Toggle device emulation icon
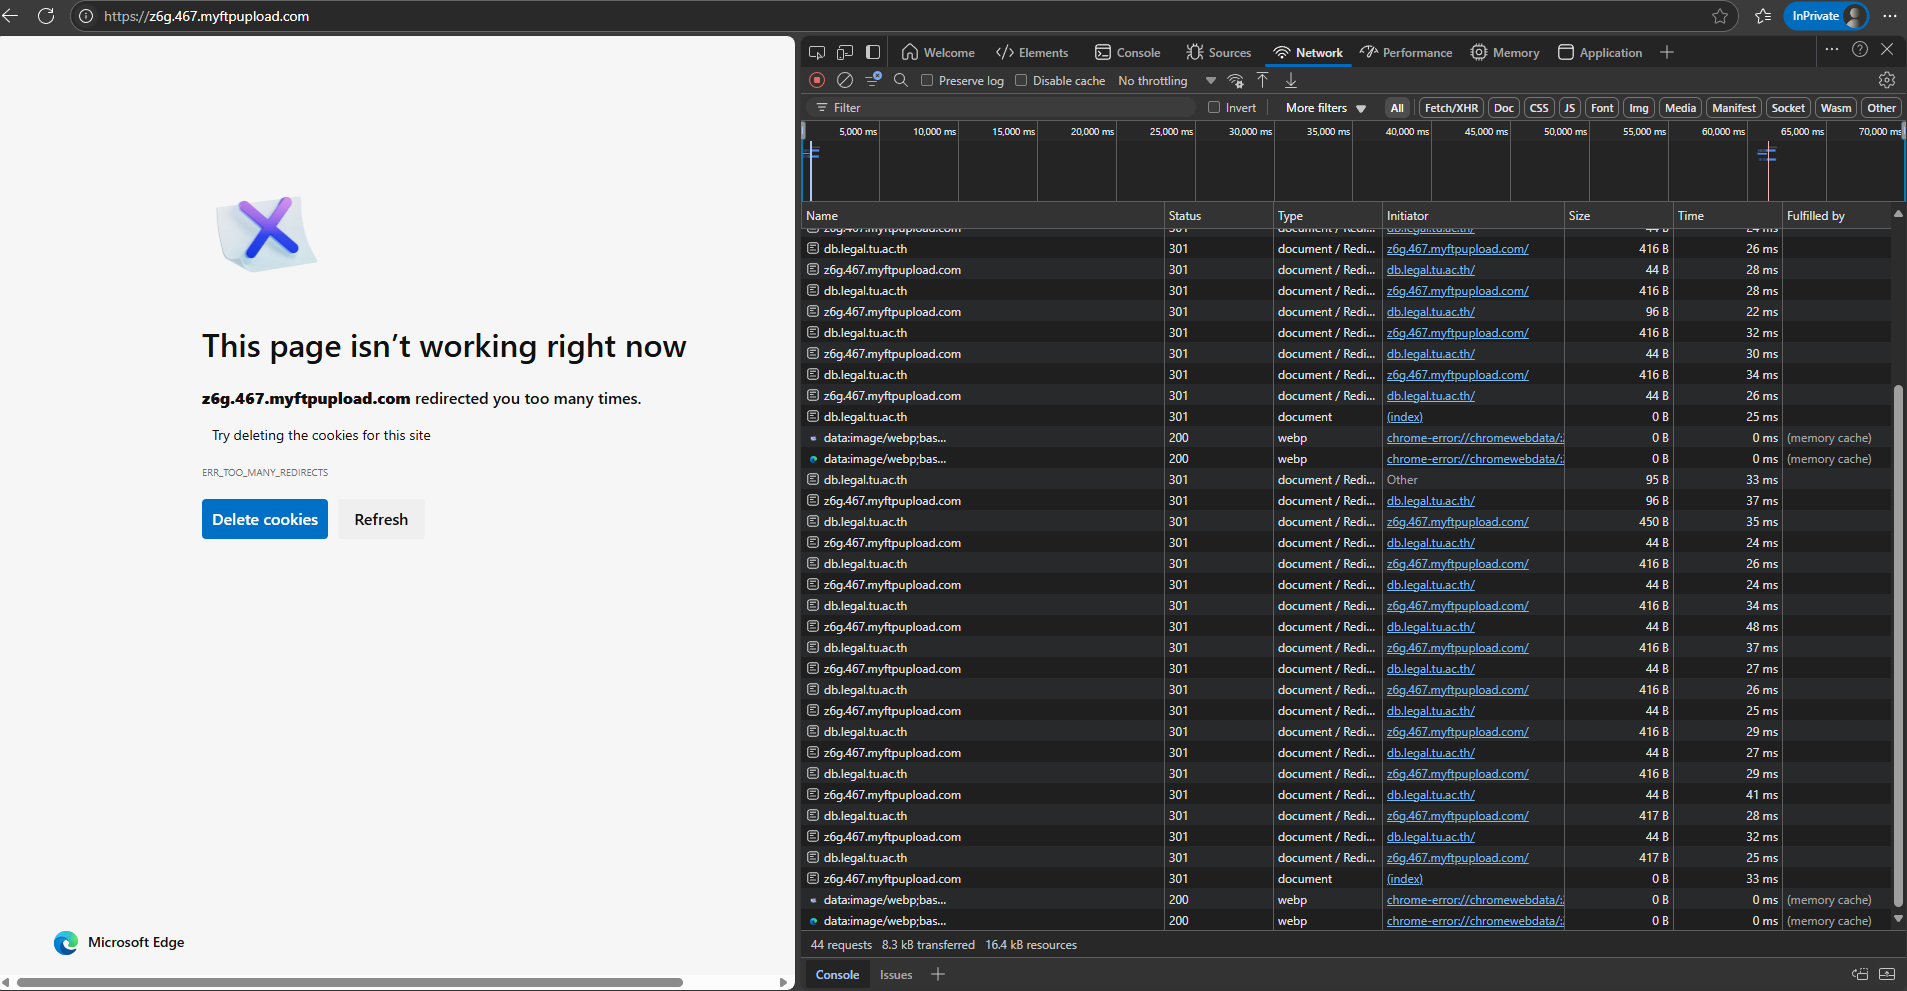This screenshot has width=1907, height=991. [845, 52]
